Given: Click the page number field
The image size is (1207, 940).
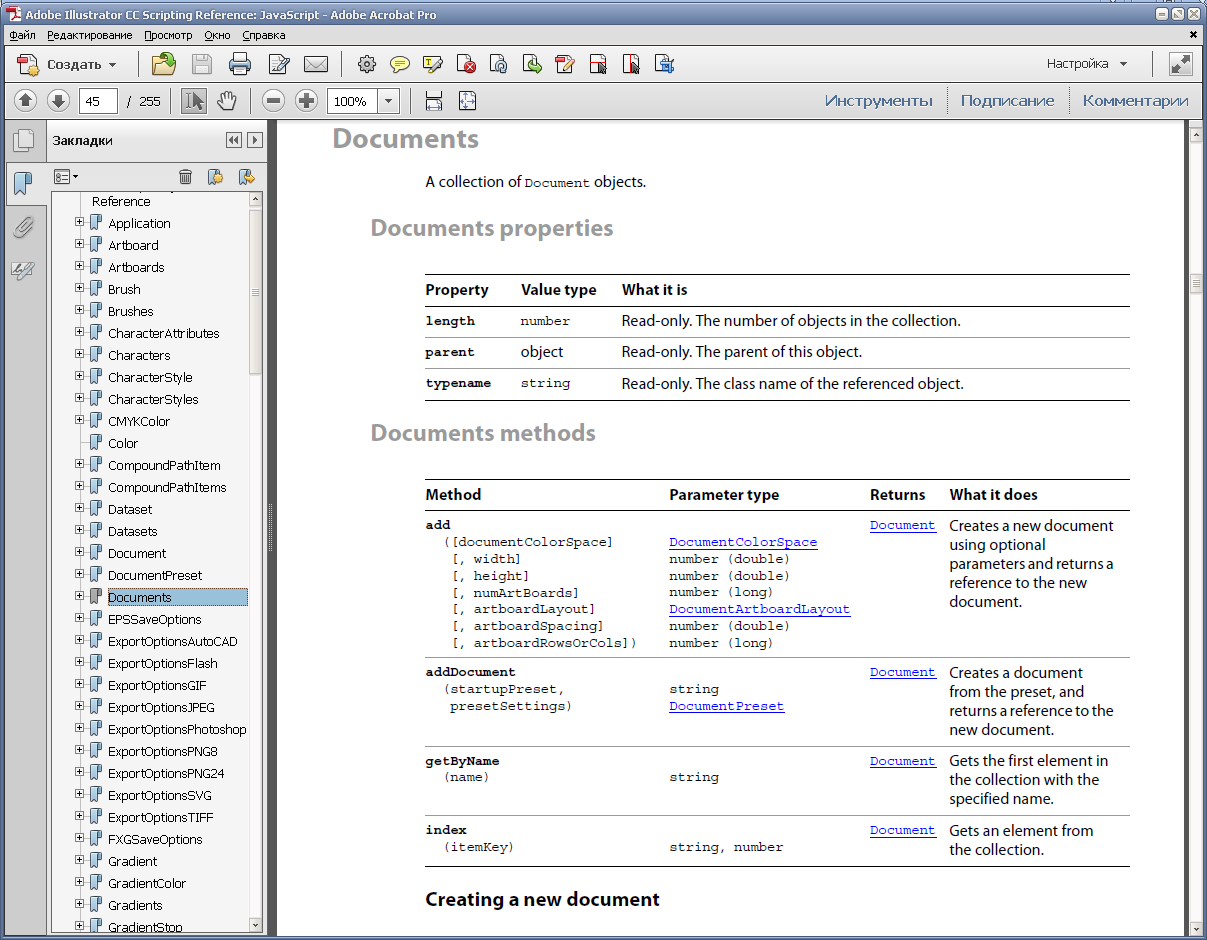Looking at the screenshot, I should point(98,101).
